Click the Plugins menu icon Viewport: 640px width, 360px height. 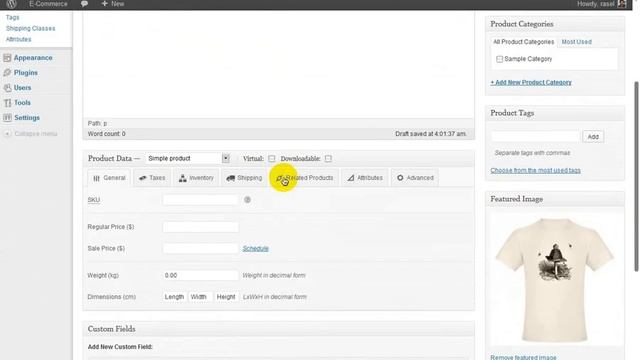tap(7, 73)
